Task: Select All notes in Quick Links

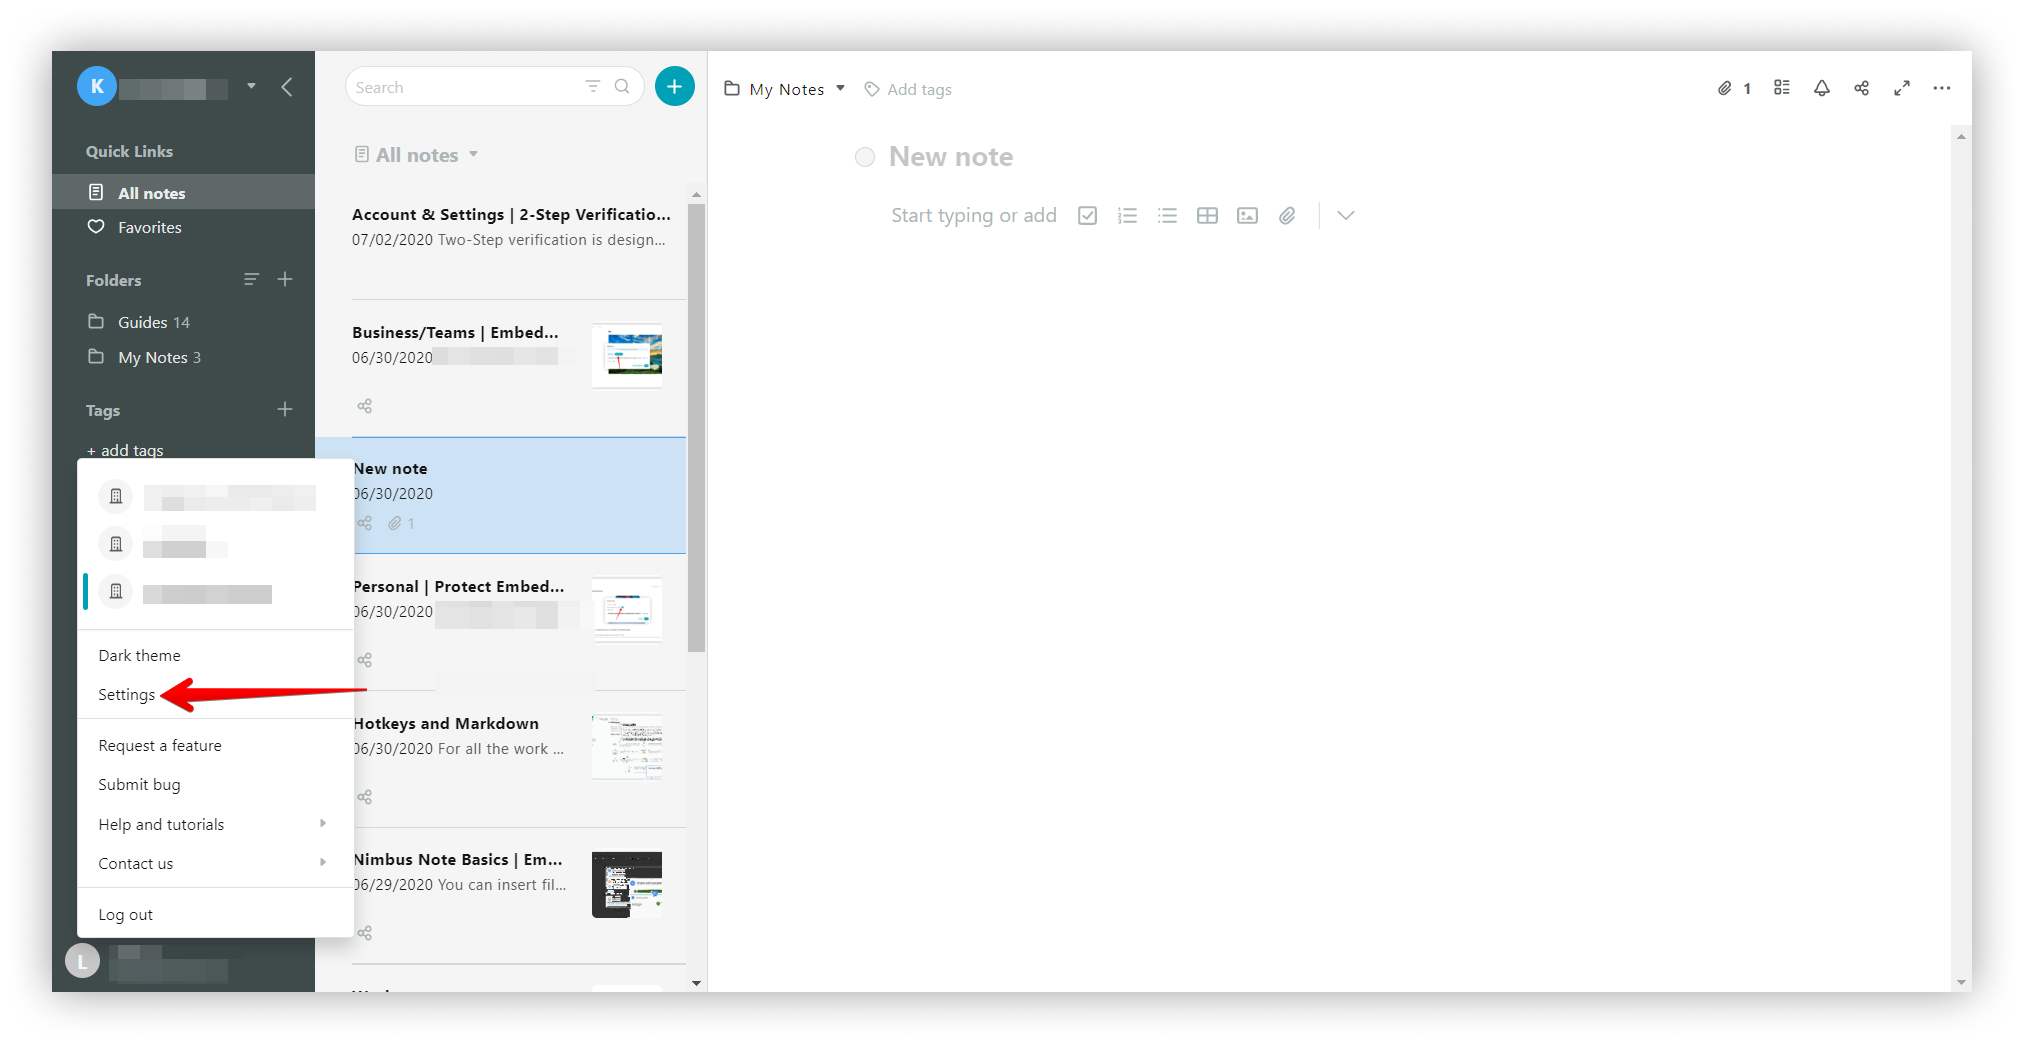Action: point(183,192)
